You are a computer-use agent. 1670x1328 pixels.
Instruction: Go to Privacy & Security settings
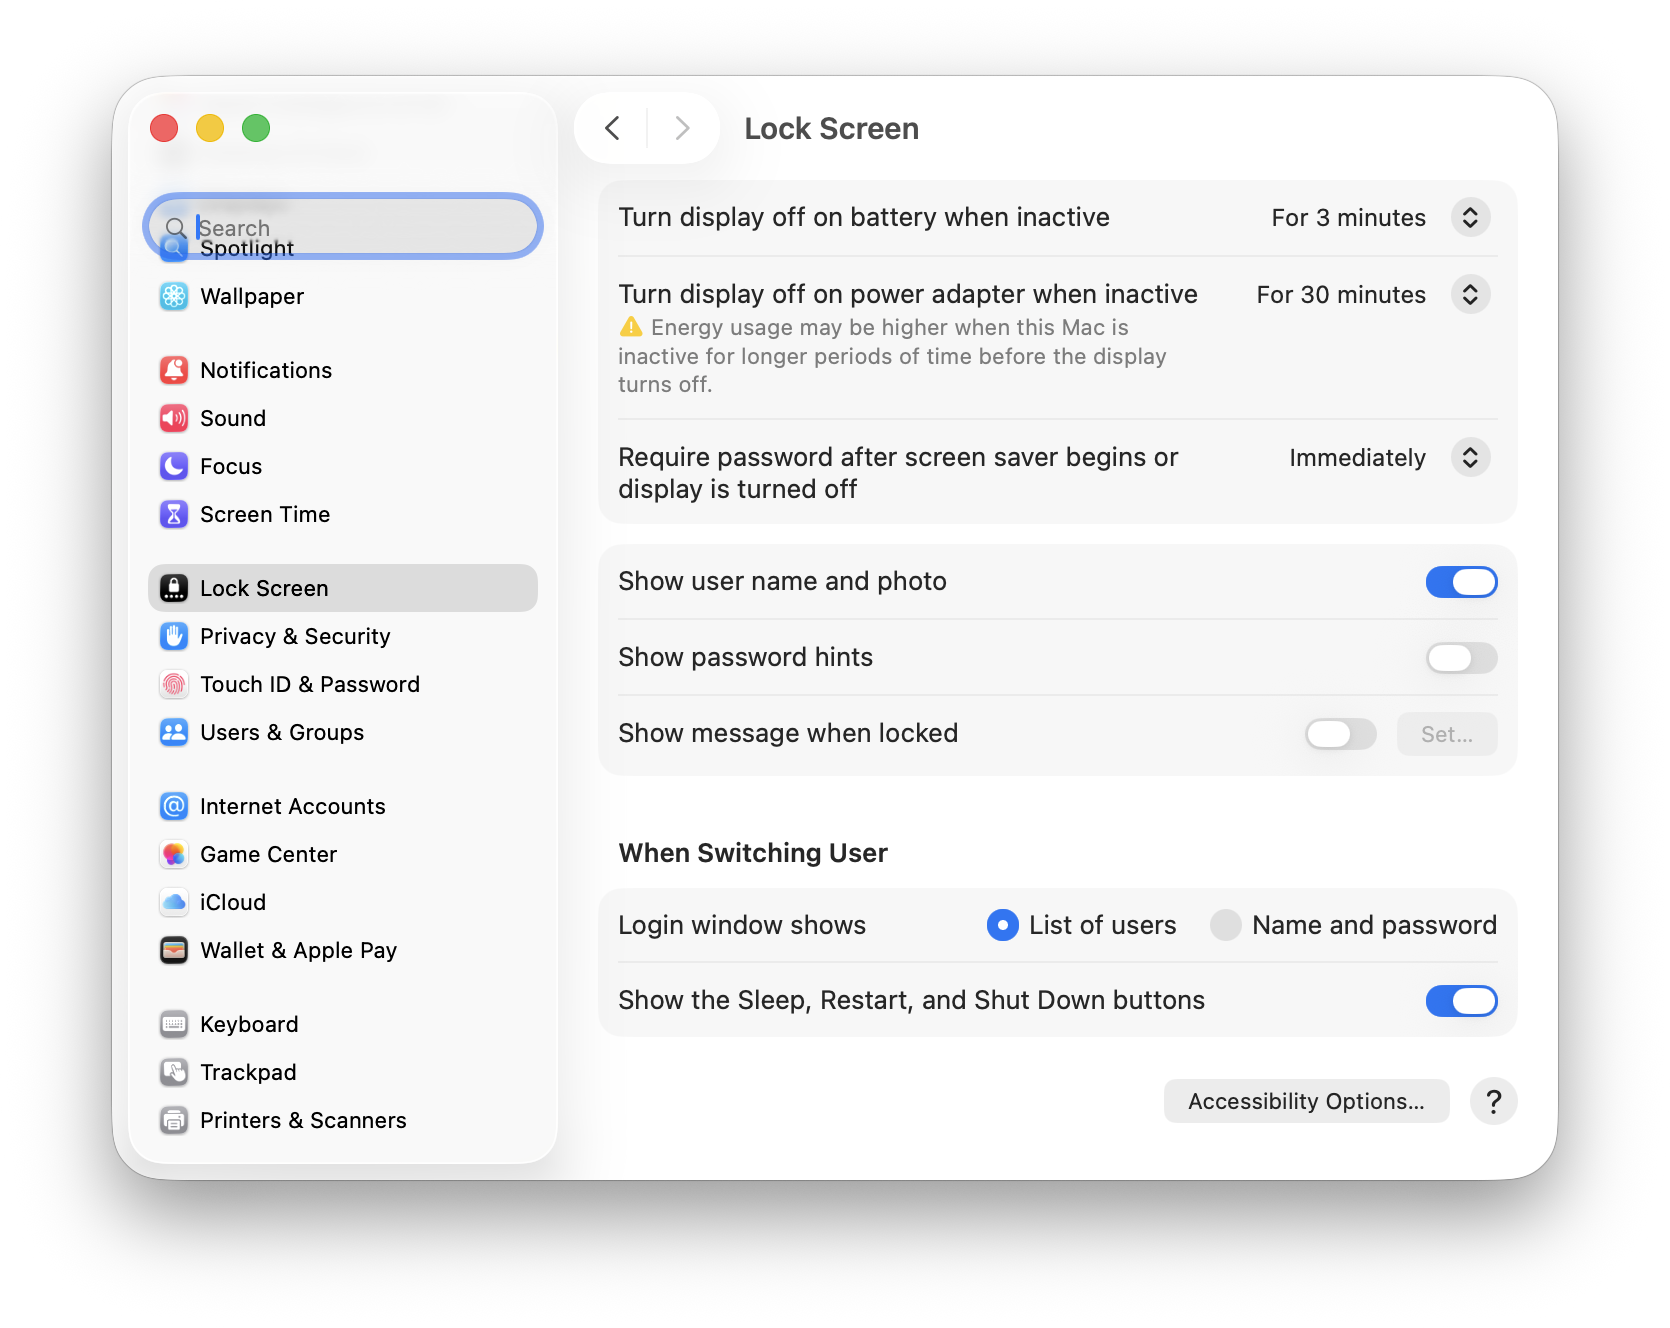(x=295, y=636)
